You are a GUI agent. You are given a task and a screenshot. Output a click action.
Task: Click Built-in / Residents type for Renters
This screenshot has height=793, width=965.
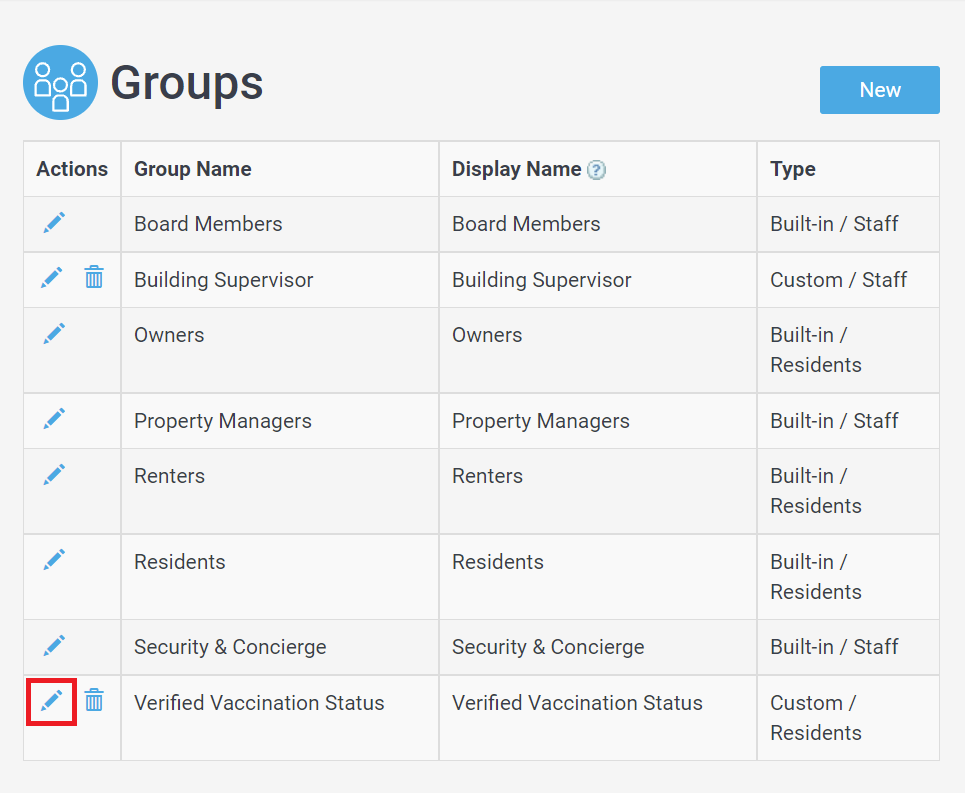click(x=848, y=491)
